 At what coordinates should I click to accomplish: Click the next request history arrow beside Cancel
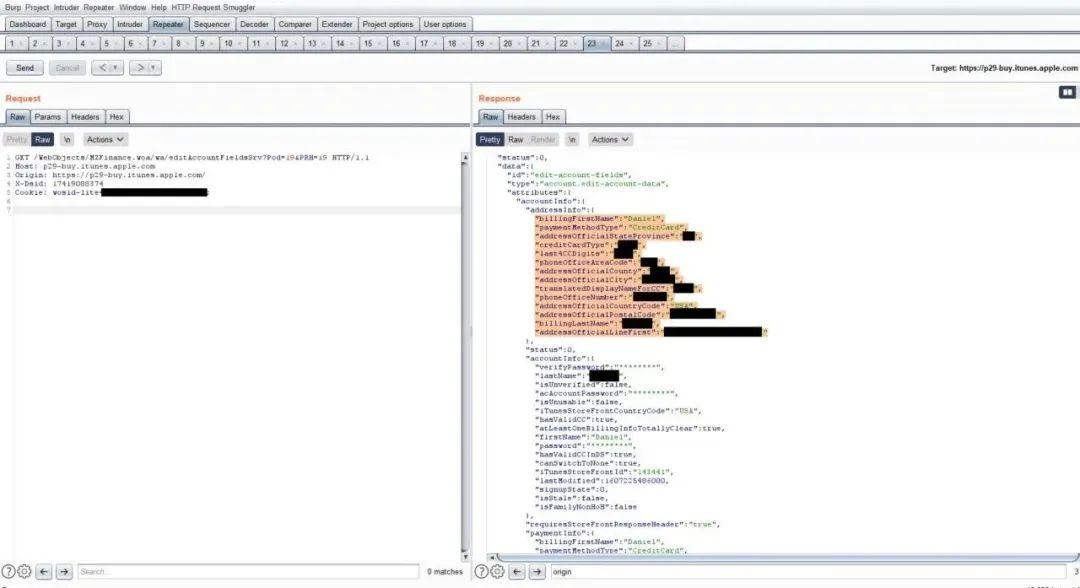coord(138,67)
